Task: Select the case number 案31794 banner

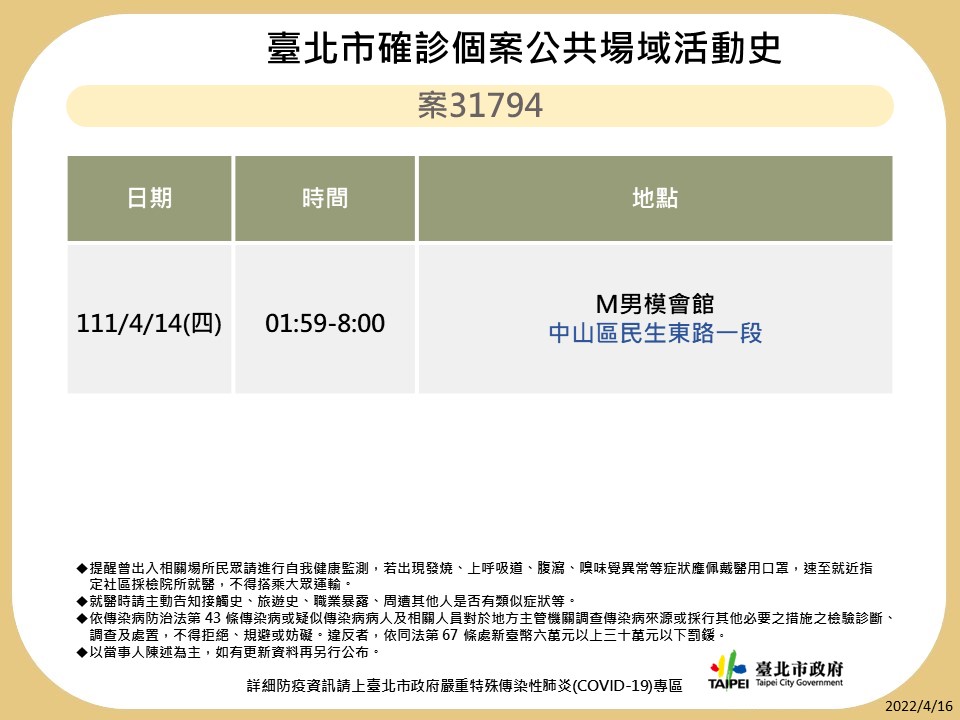Action: click(480, 106)
